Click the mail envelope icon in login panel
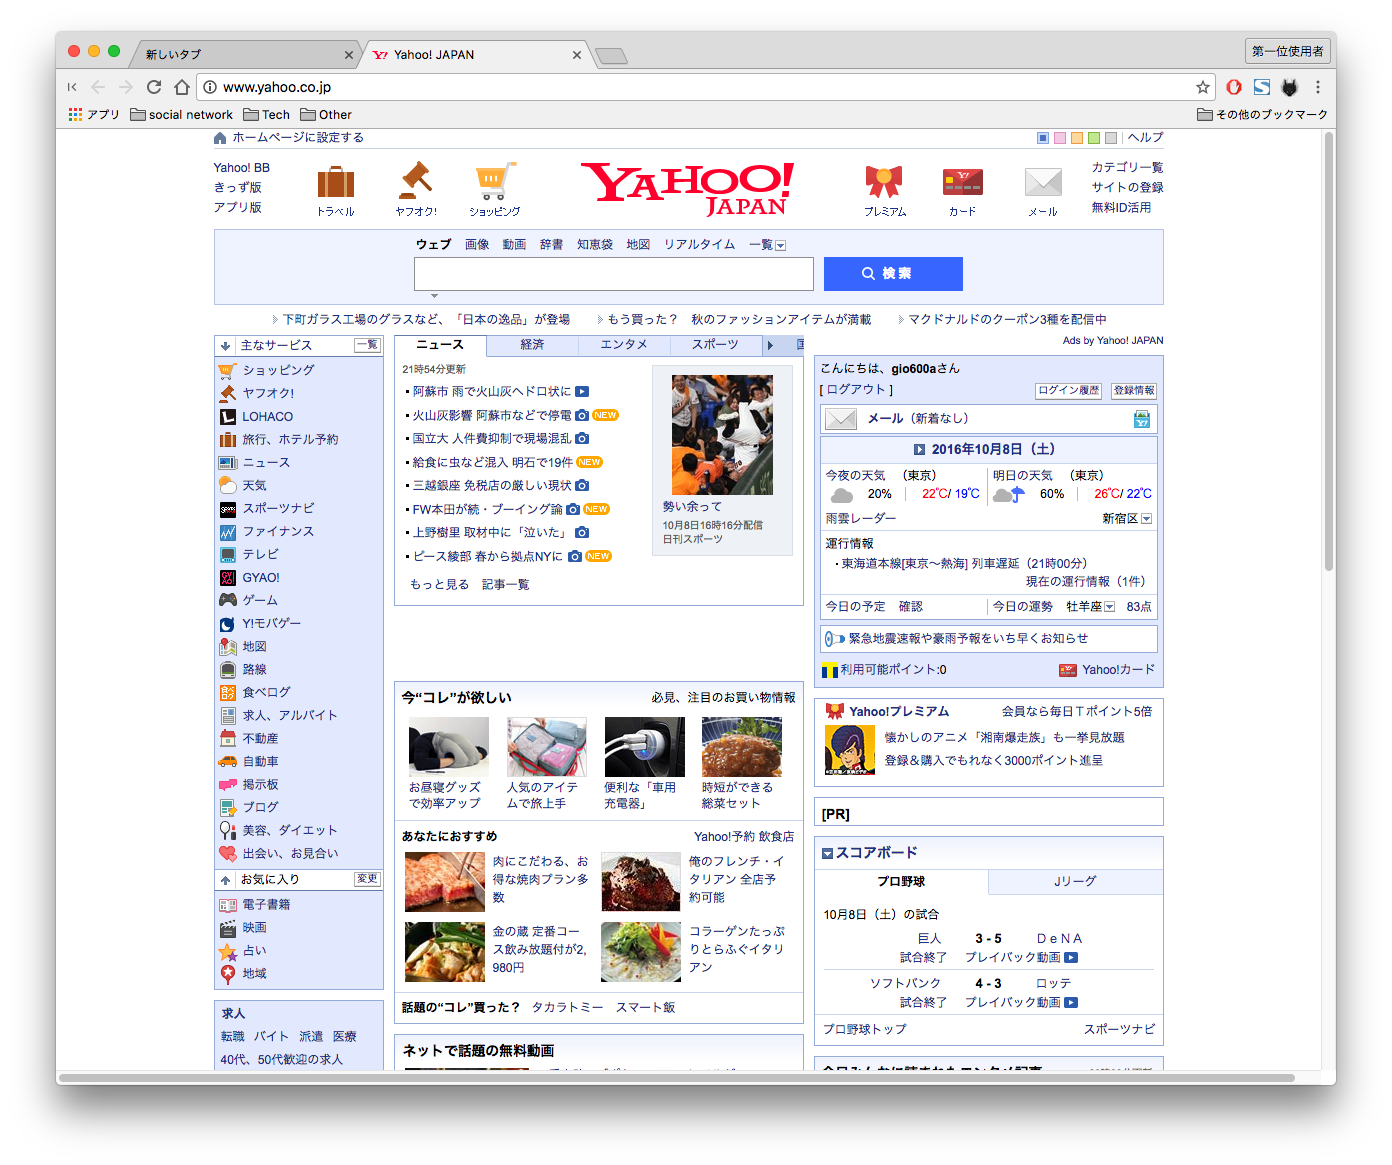The width and height of the screenshot is (1392, 1165). (x=841, y=419)
